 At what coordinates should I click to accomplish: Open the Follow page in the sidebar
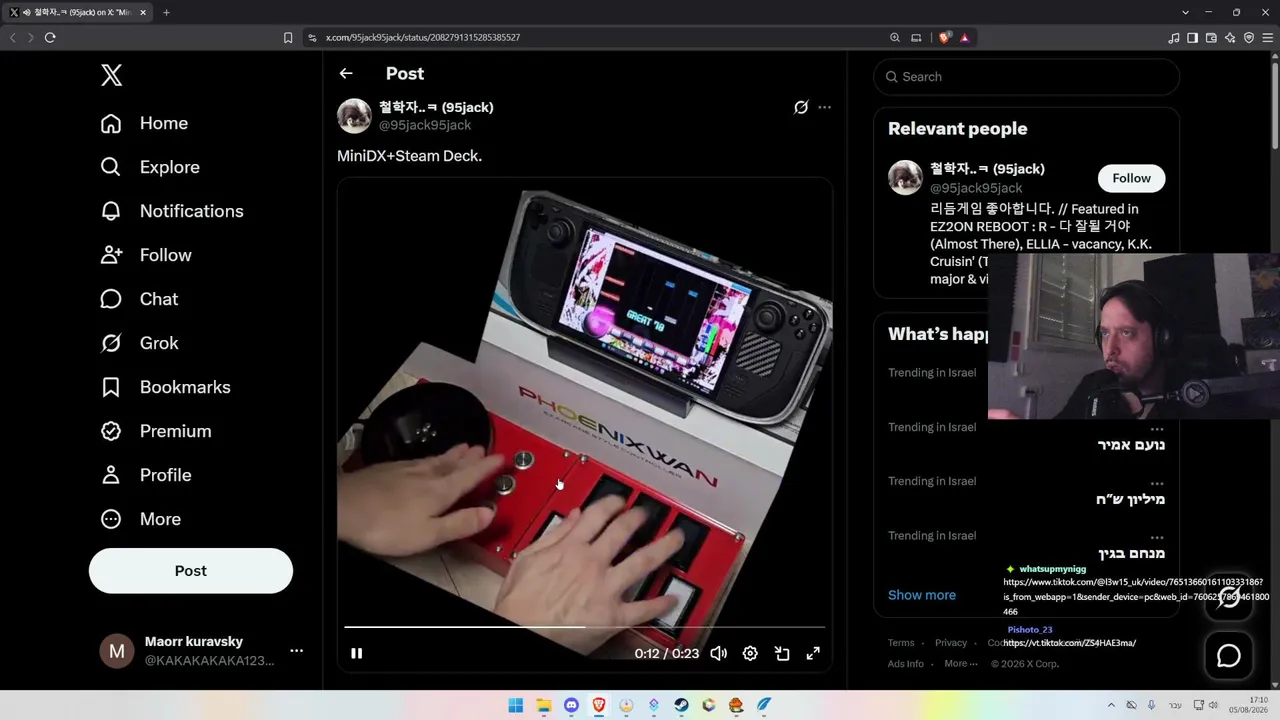(146, 255)
